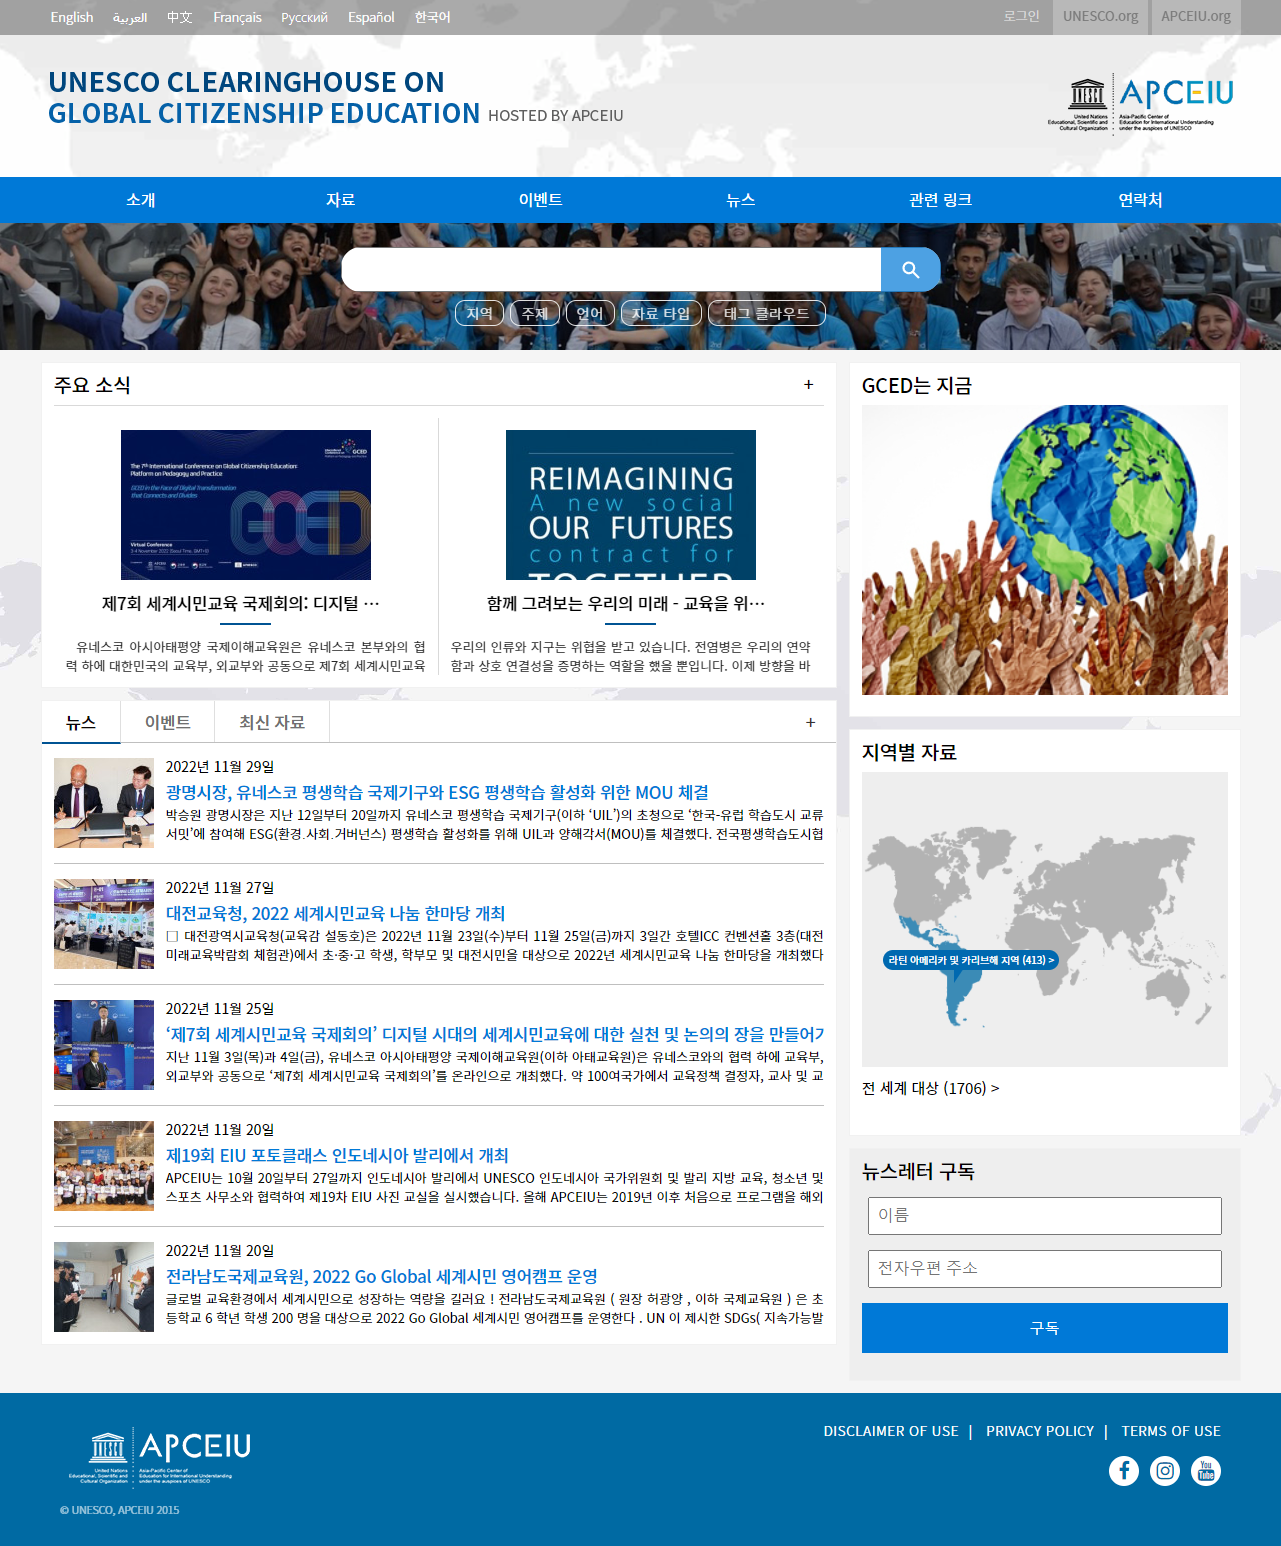The width and height of the screenshot is (1281, 1546).
Task: Switch language to 한국어
Action: pyautogui.click(x=433, y=17)
